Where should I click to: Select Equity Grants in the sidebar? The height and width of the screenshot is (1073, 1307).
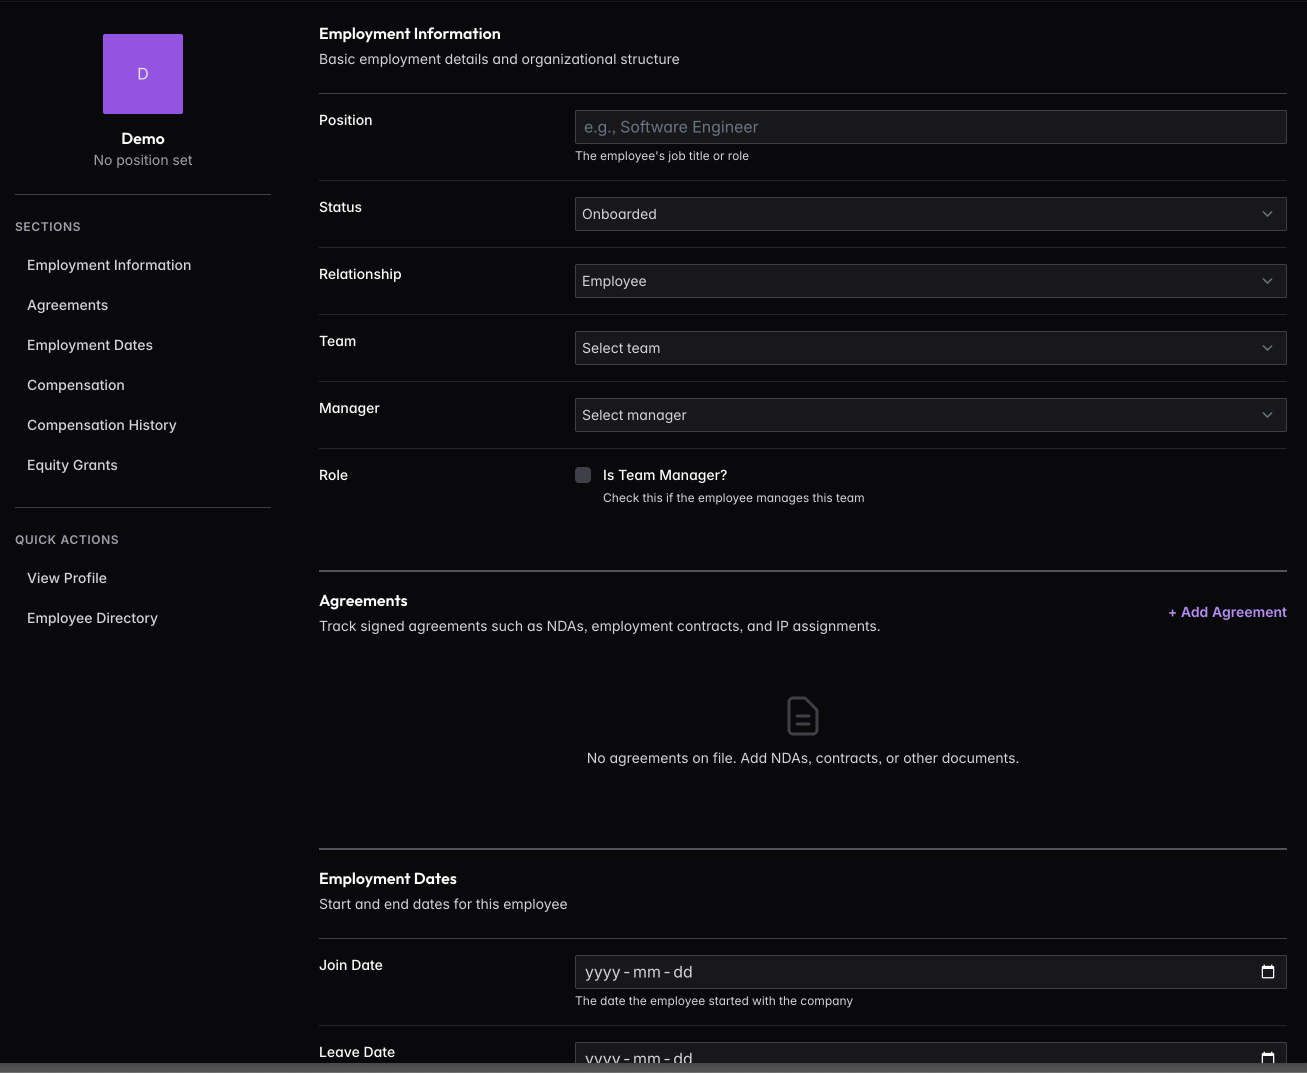pos(72,465)
